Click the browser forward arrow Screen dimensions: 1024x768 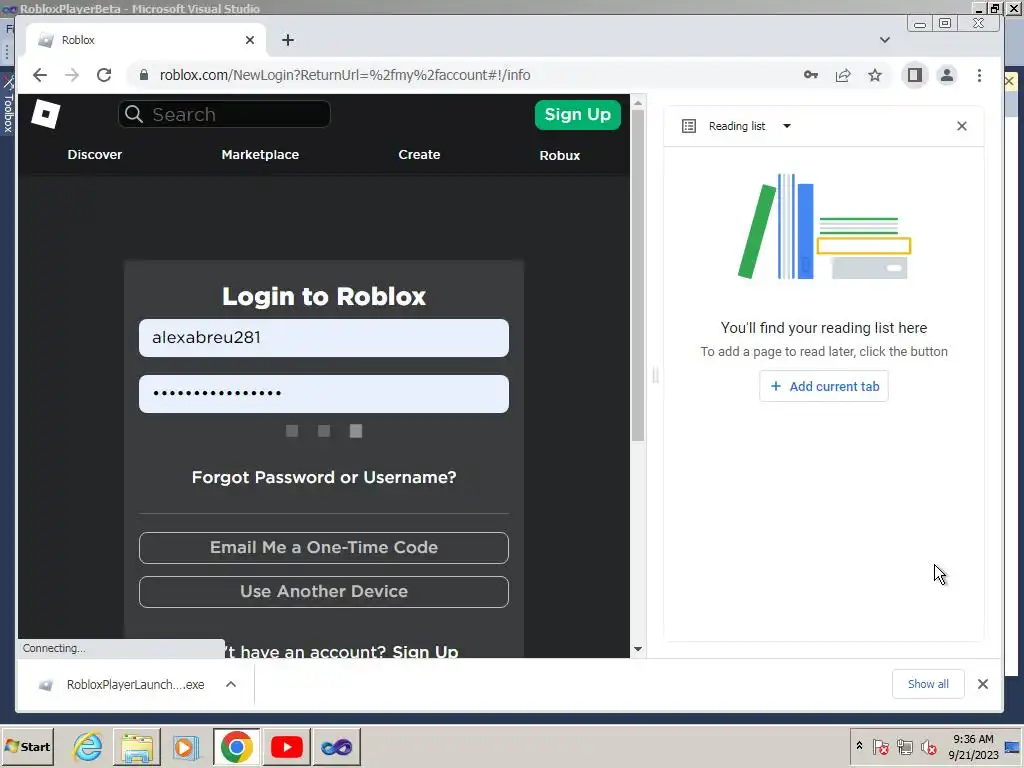72,75
